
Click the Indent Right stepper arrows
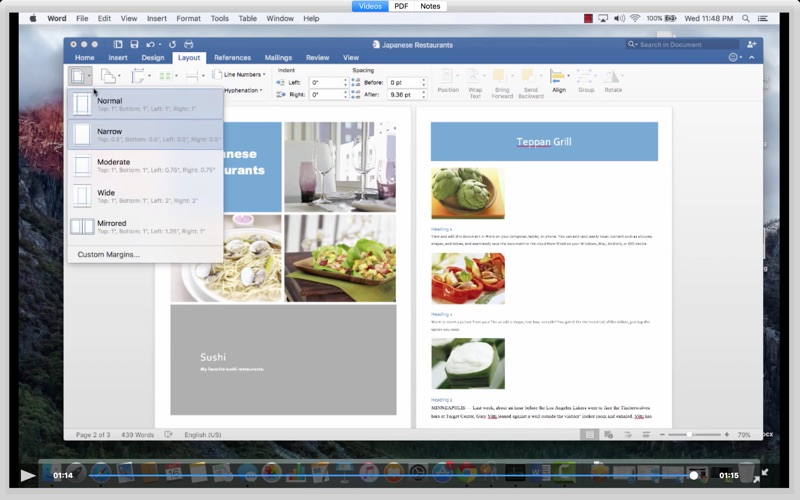[345, 94]
